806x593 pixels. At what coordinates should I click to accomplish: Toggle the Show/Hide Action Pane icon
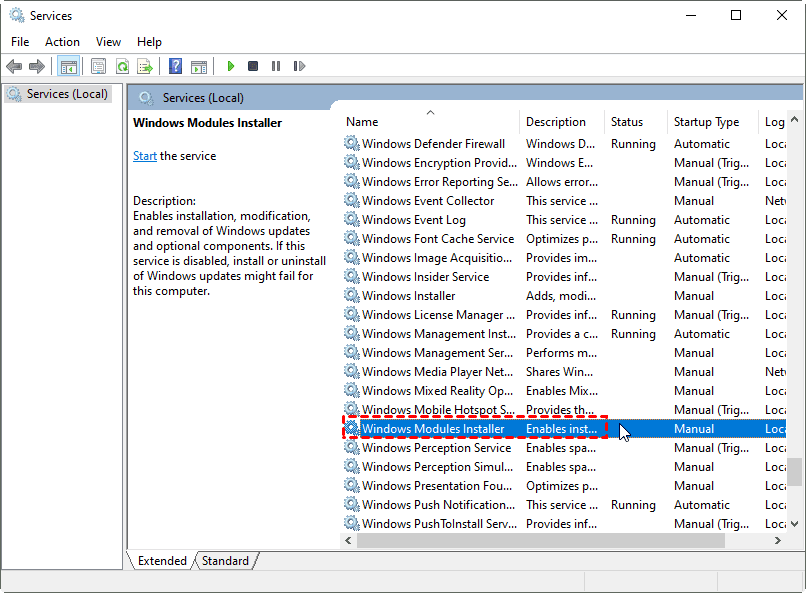[x=199, y=66]
